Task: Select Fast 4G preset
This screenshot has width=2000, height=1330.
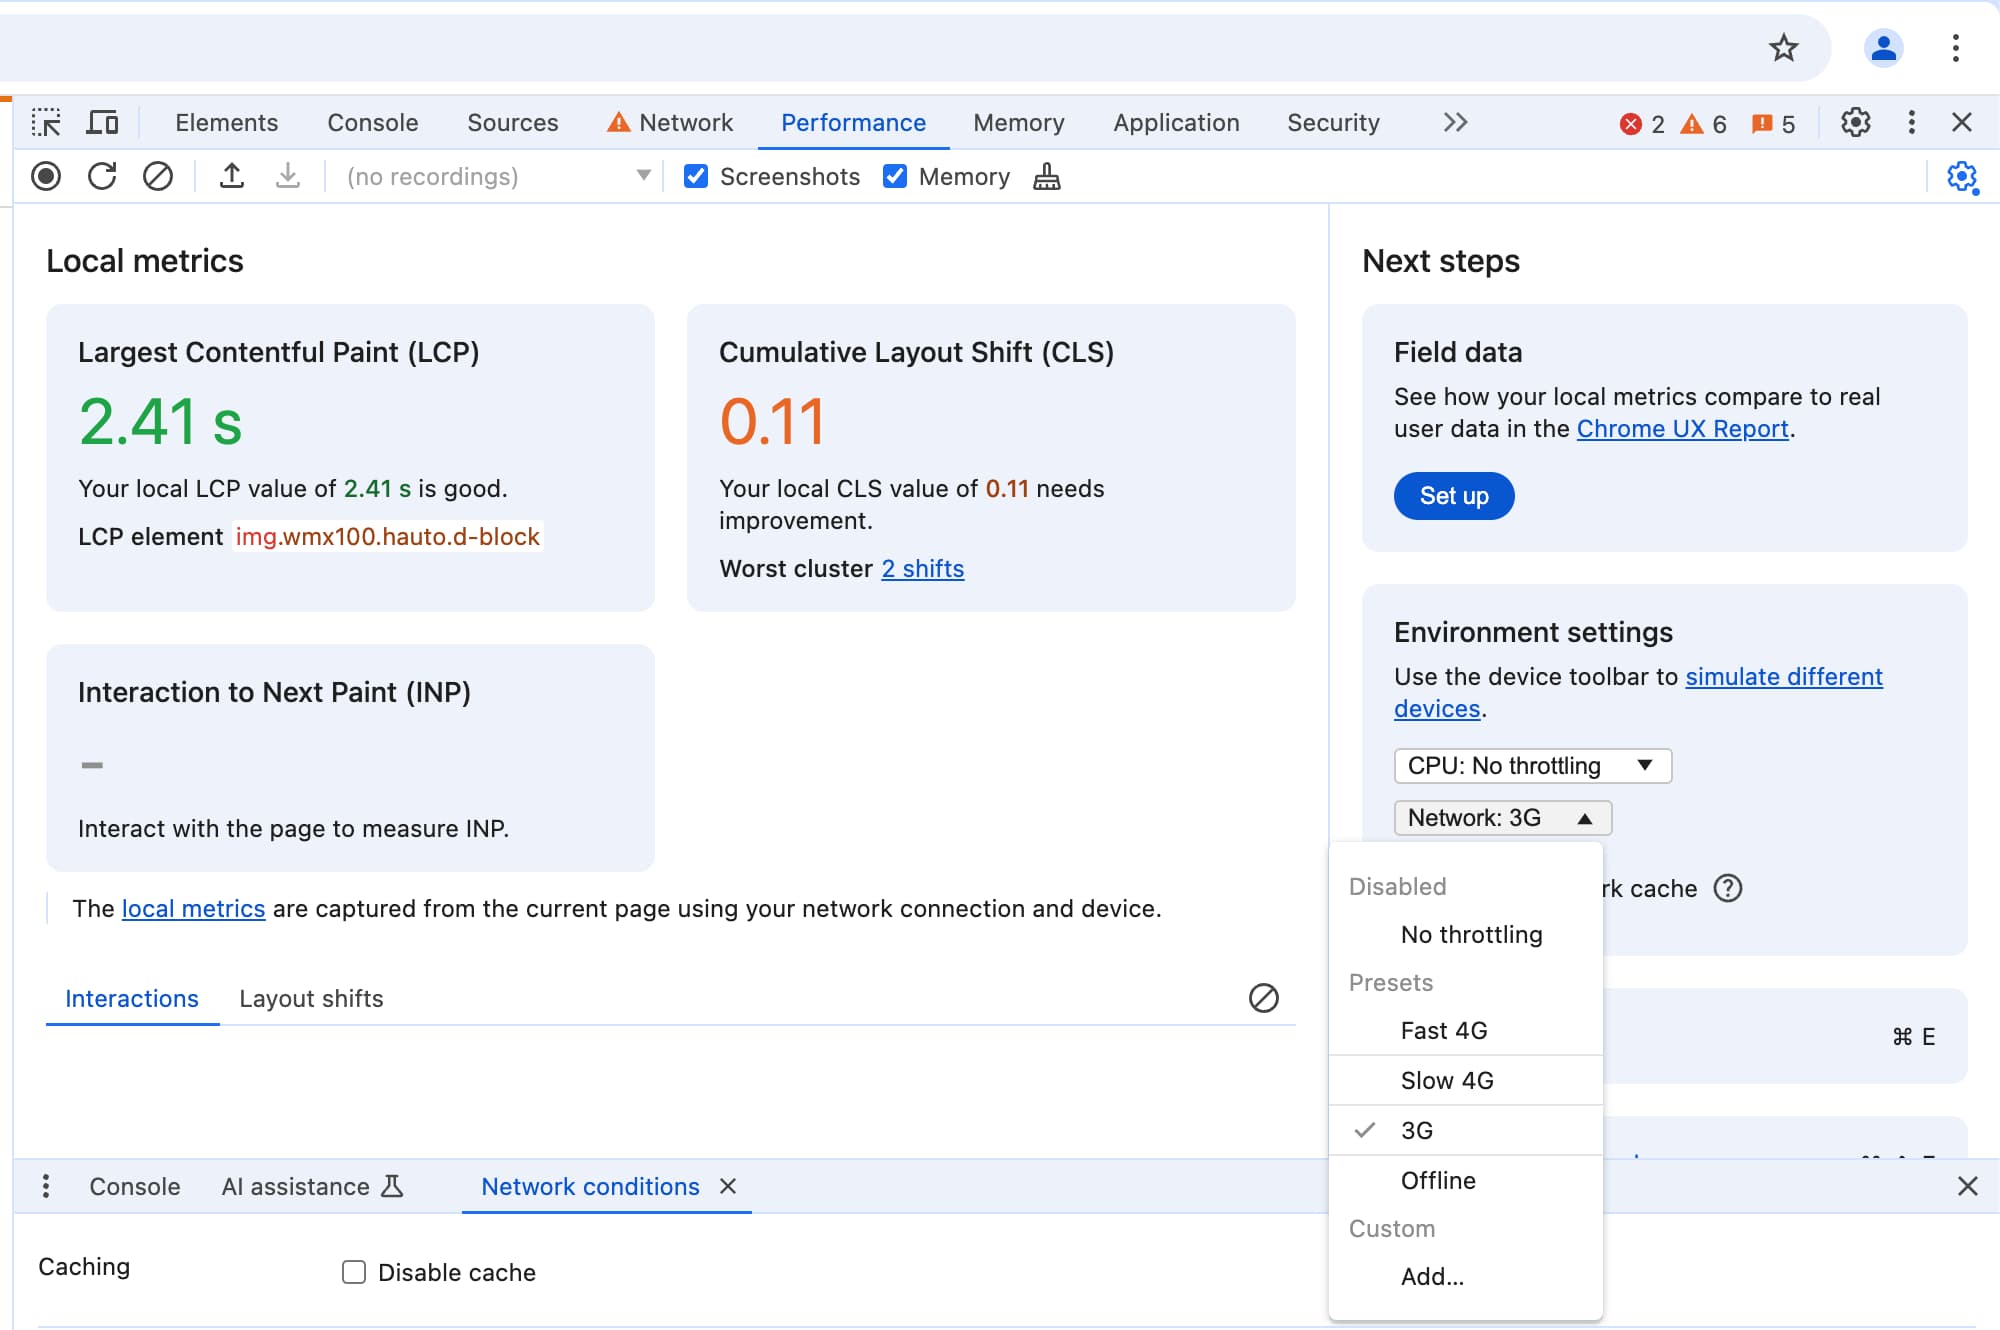Action: coord(1465,1030)
